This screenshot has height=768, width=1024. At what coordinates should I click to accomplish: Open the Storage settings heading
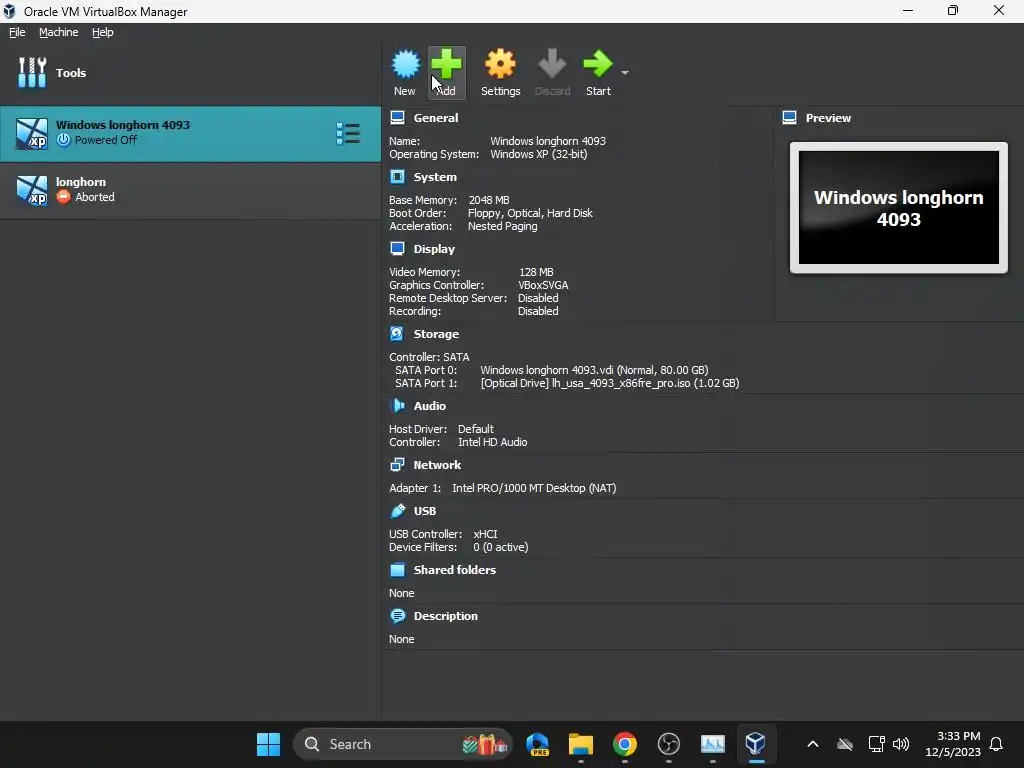[436, 334]
